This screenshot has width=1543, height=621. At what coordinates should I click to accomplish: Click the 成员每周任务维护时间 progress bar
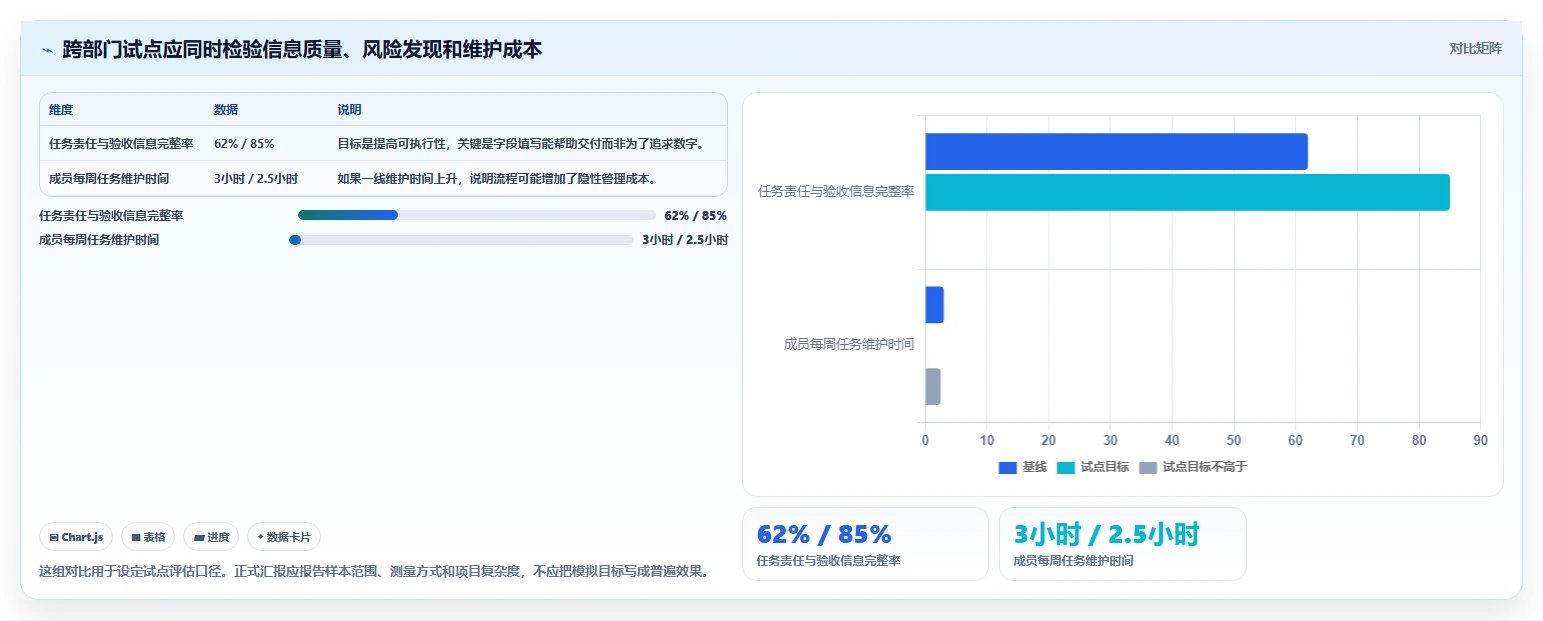461,240
